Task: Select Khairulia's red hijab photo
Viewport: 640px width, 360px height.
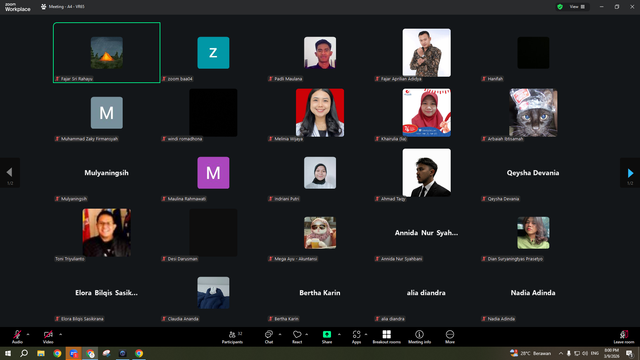Action: (x=427, y=113)
